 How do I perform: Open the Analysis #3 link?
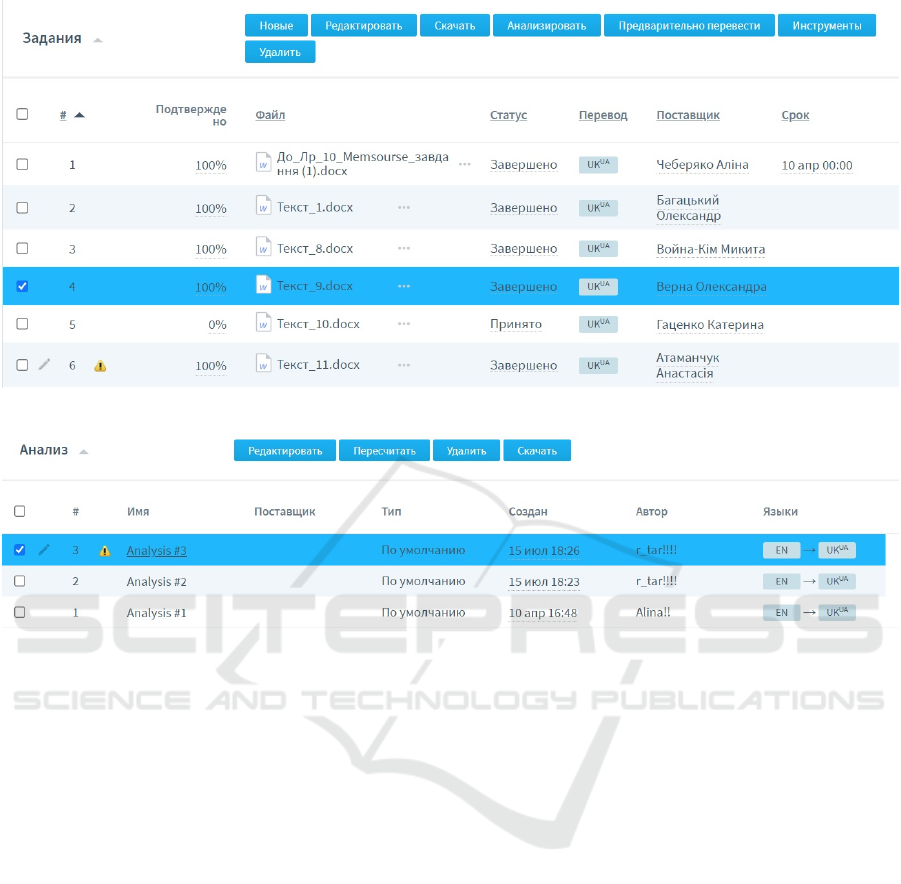point(156,551)
